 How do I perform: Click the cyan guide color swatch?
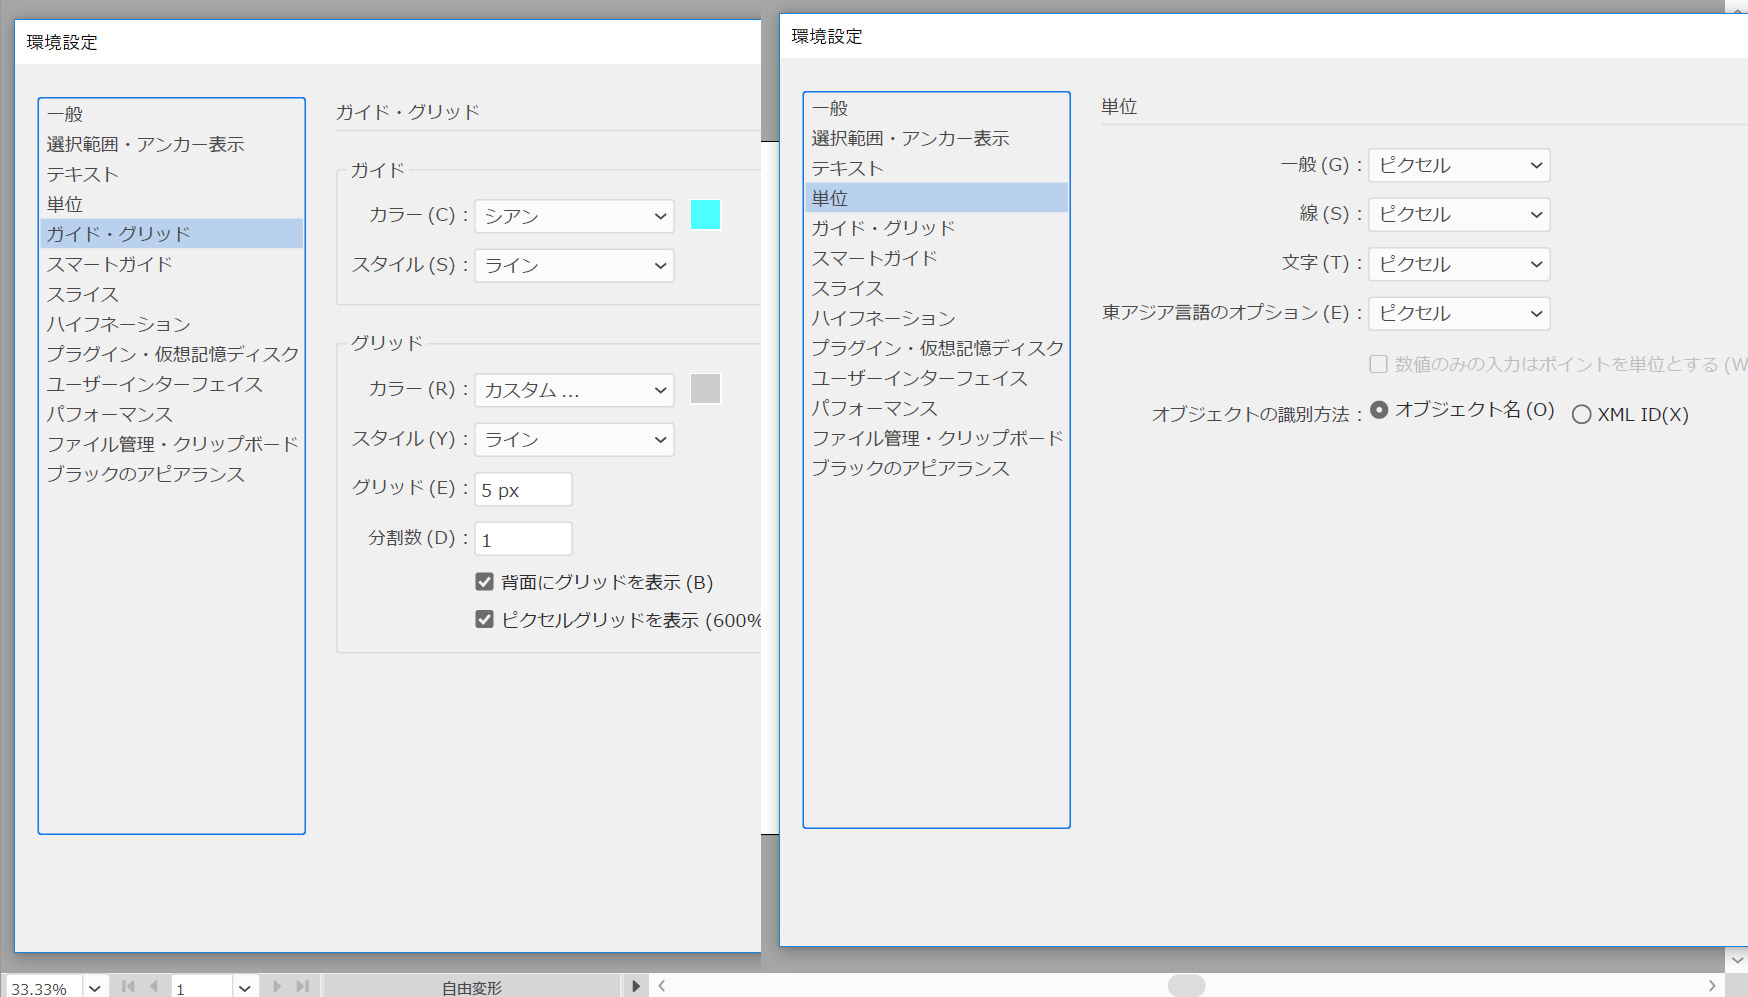pos(705,215)
